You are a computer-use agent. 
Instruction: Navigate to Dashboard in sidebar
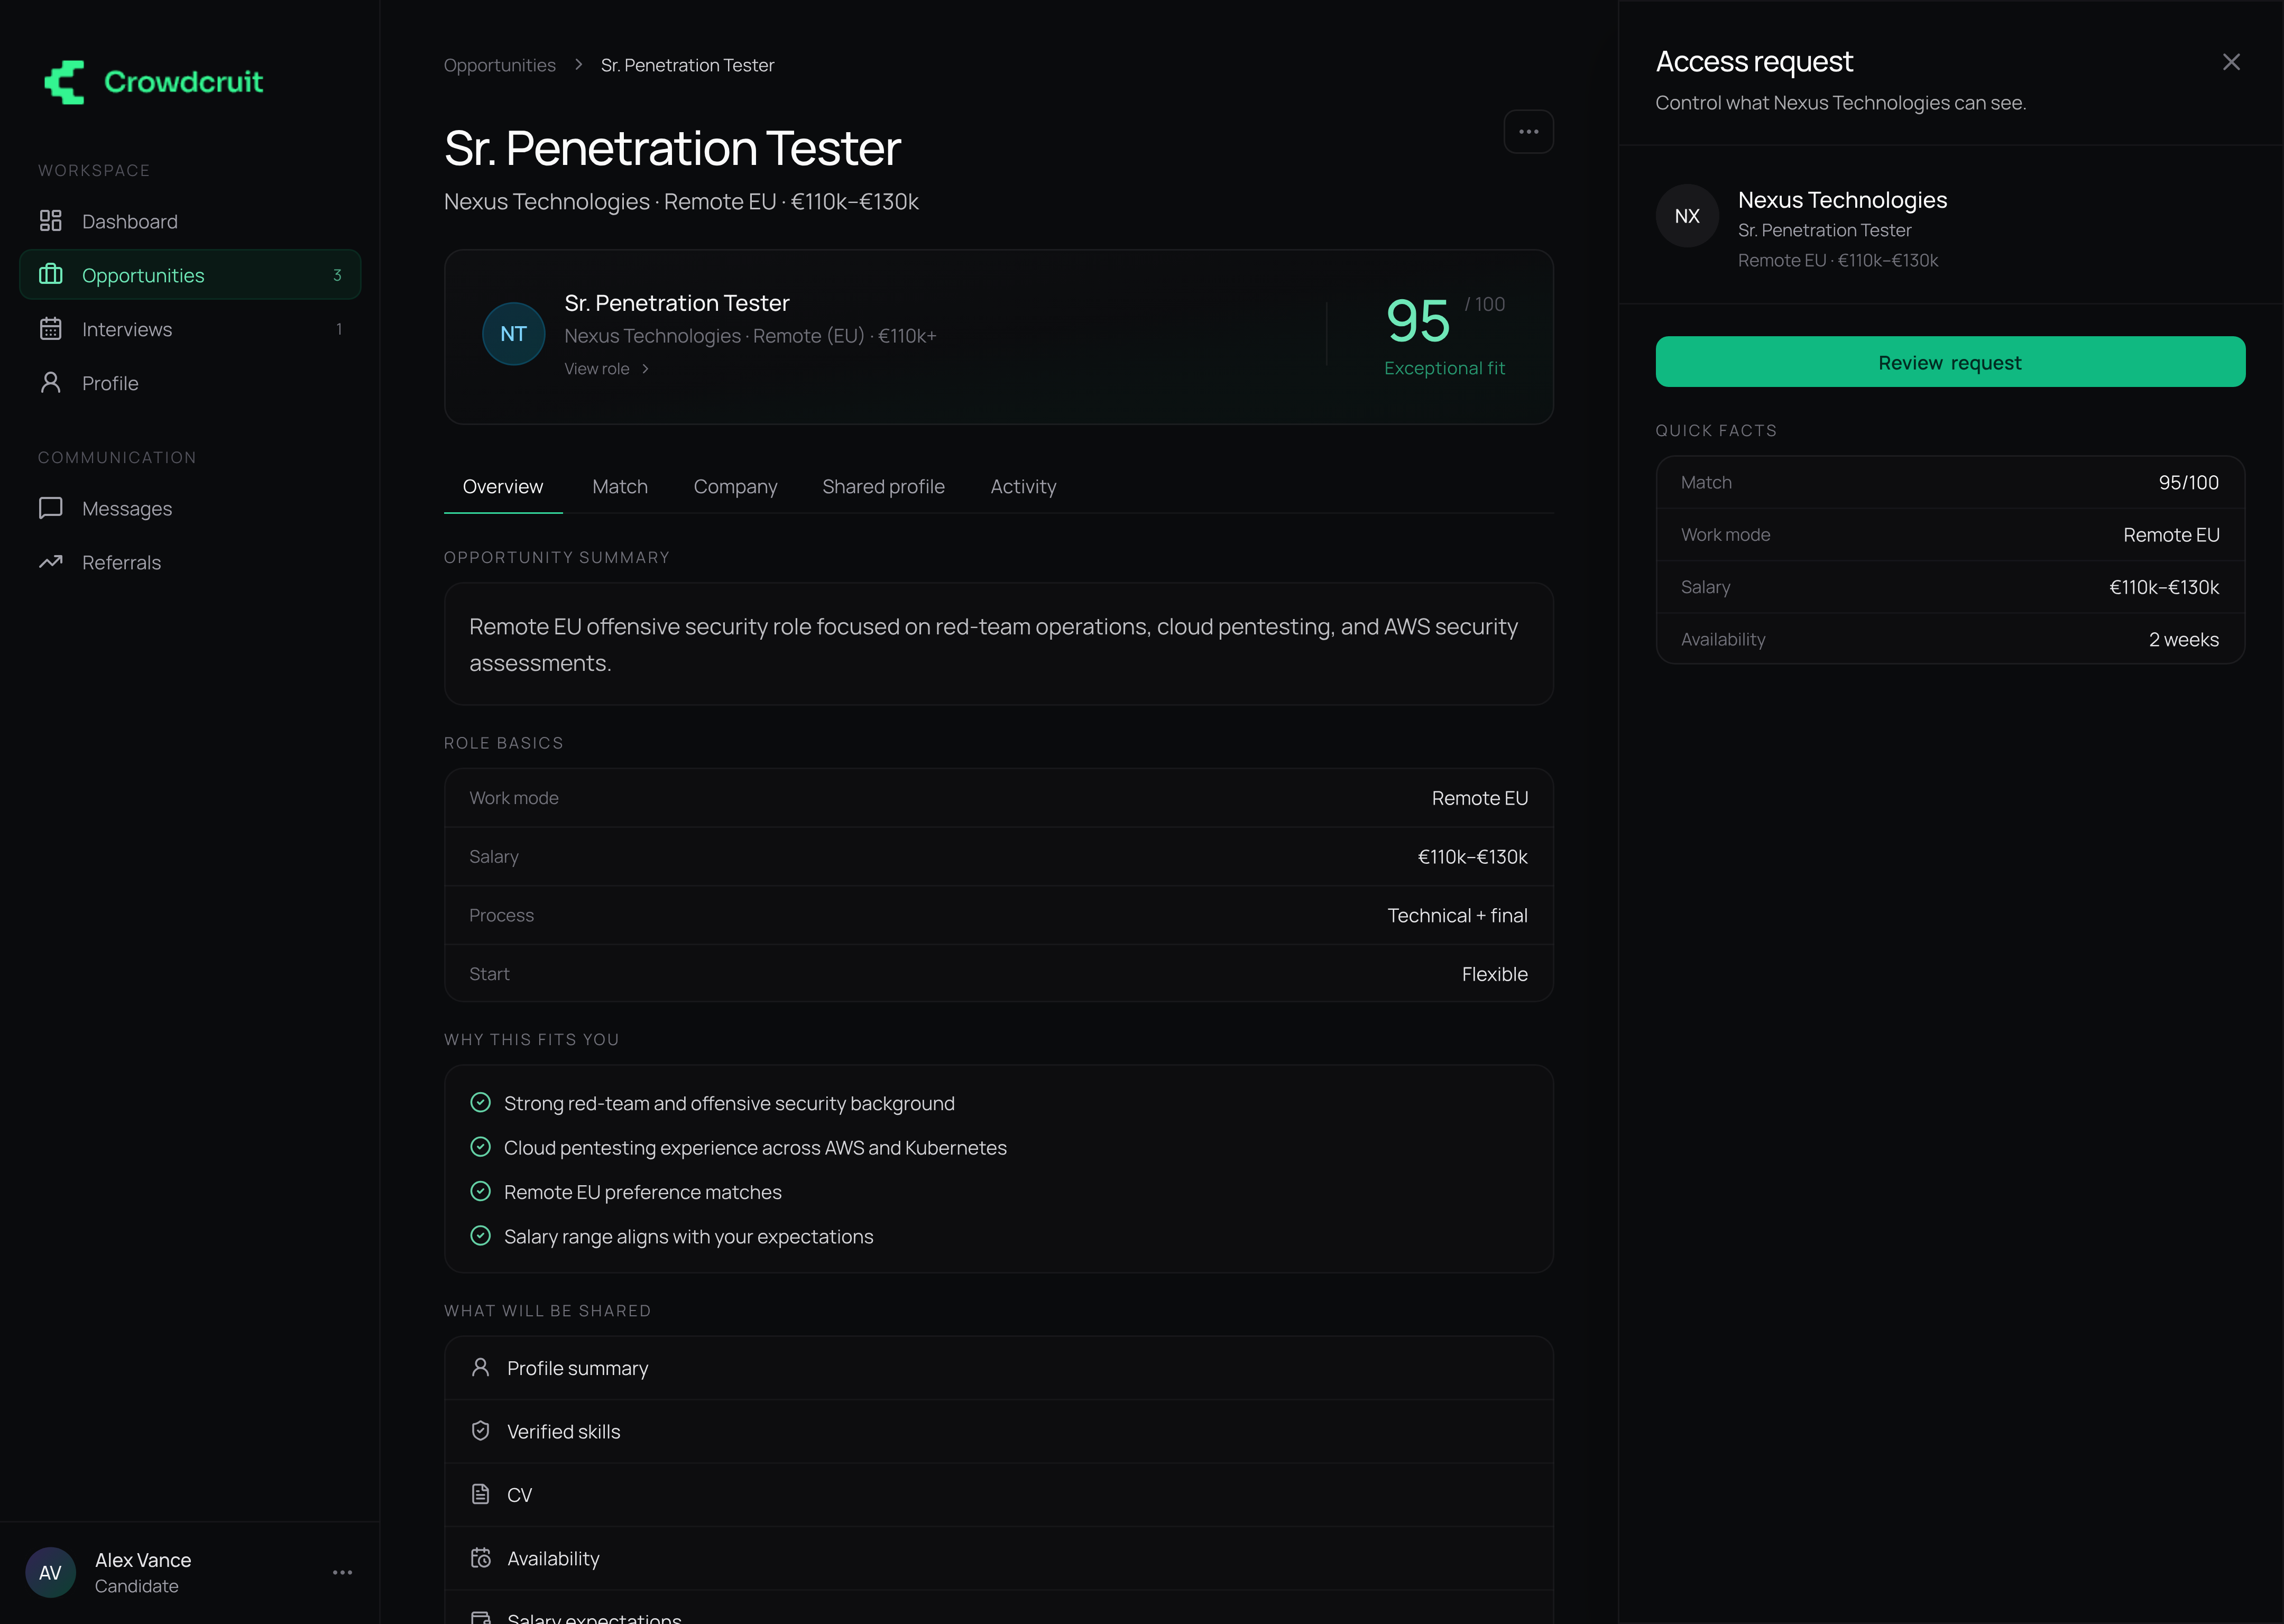190,221
